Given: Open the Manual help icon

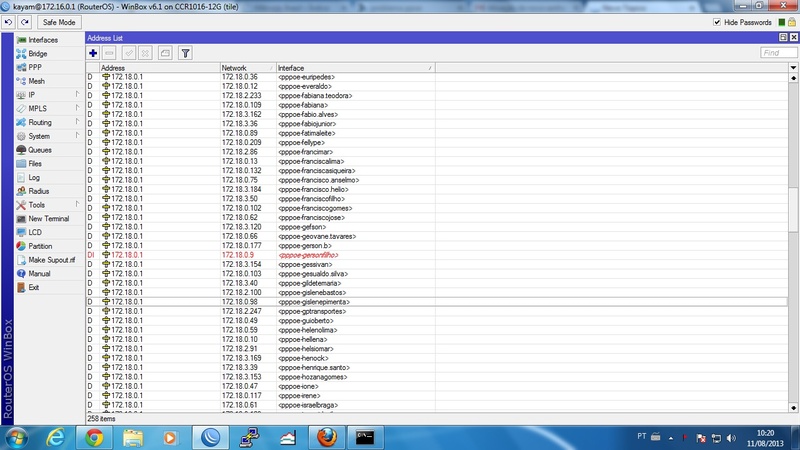Looking at the screenshot, I should (x=21, y=273).
